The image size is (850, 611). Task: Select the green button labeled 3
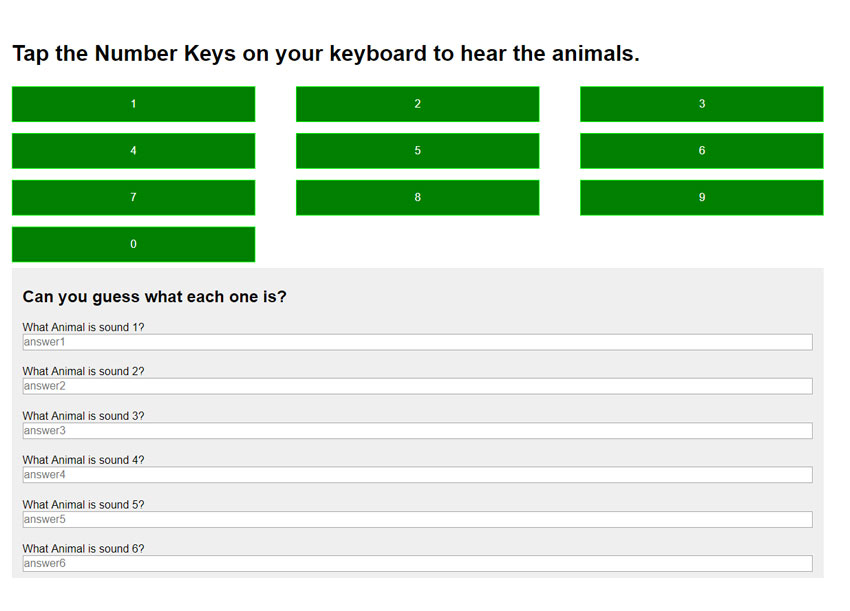click(x=701, y=104)
